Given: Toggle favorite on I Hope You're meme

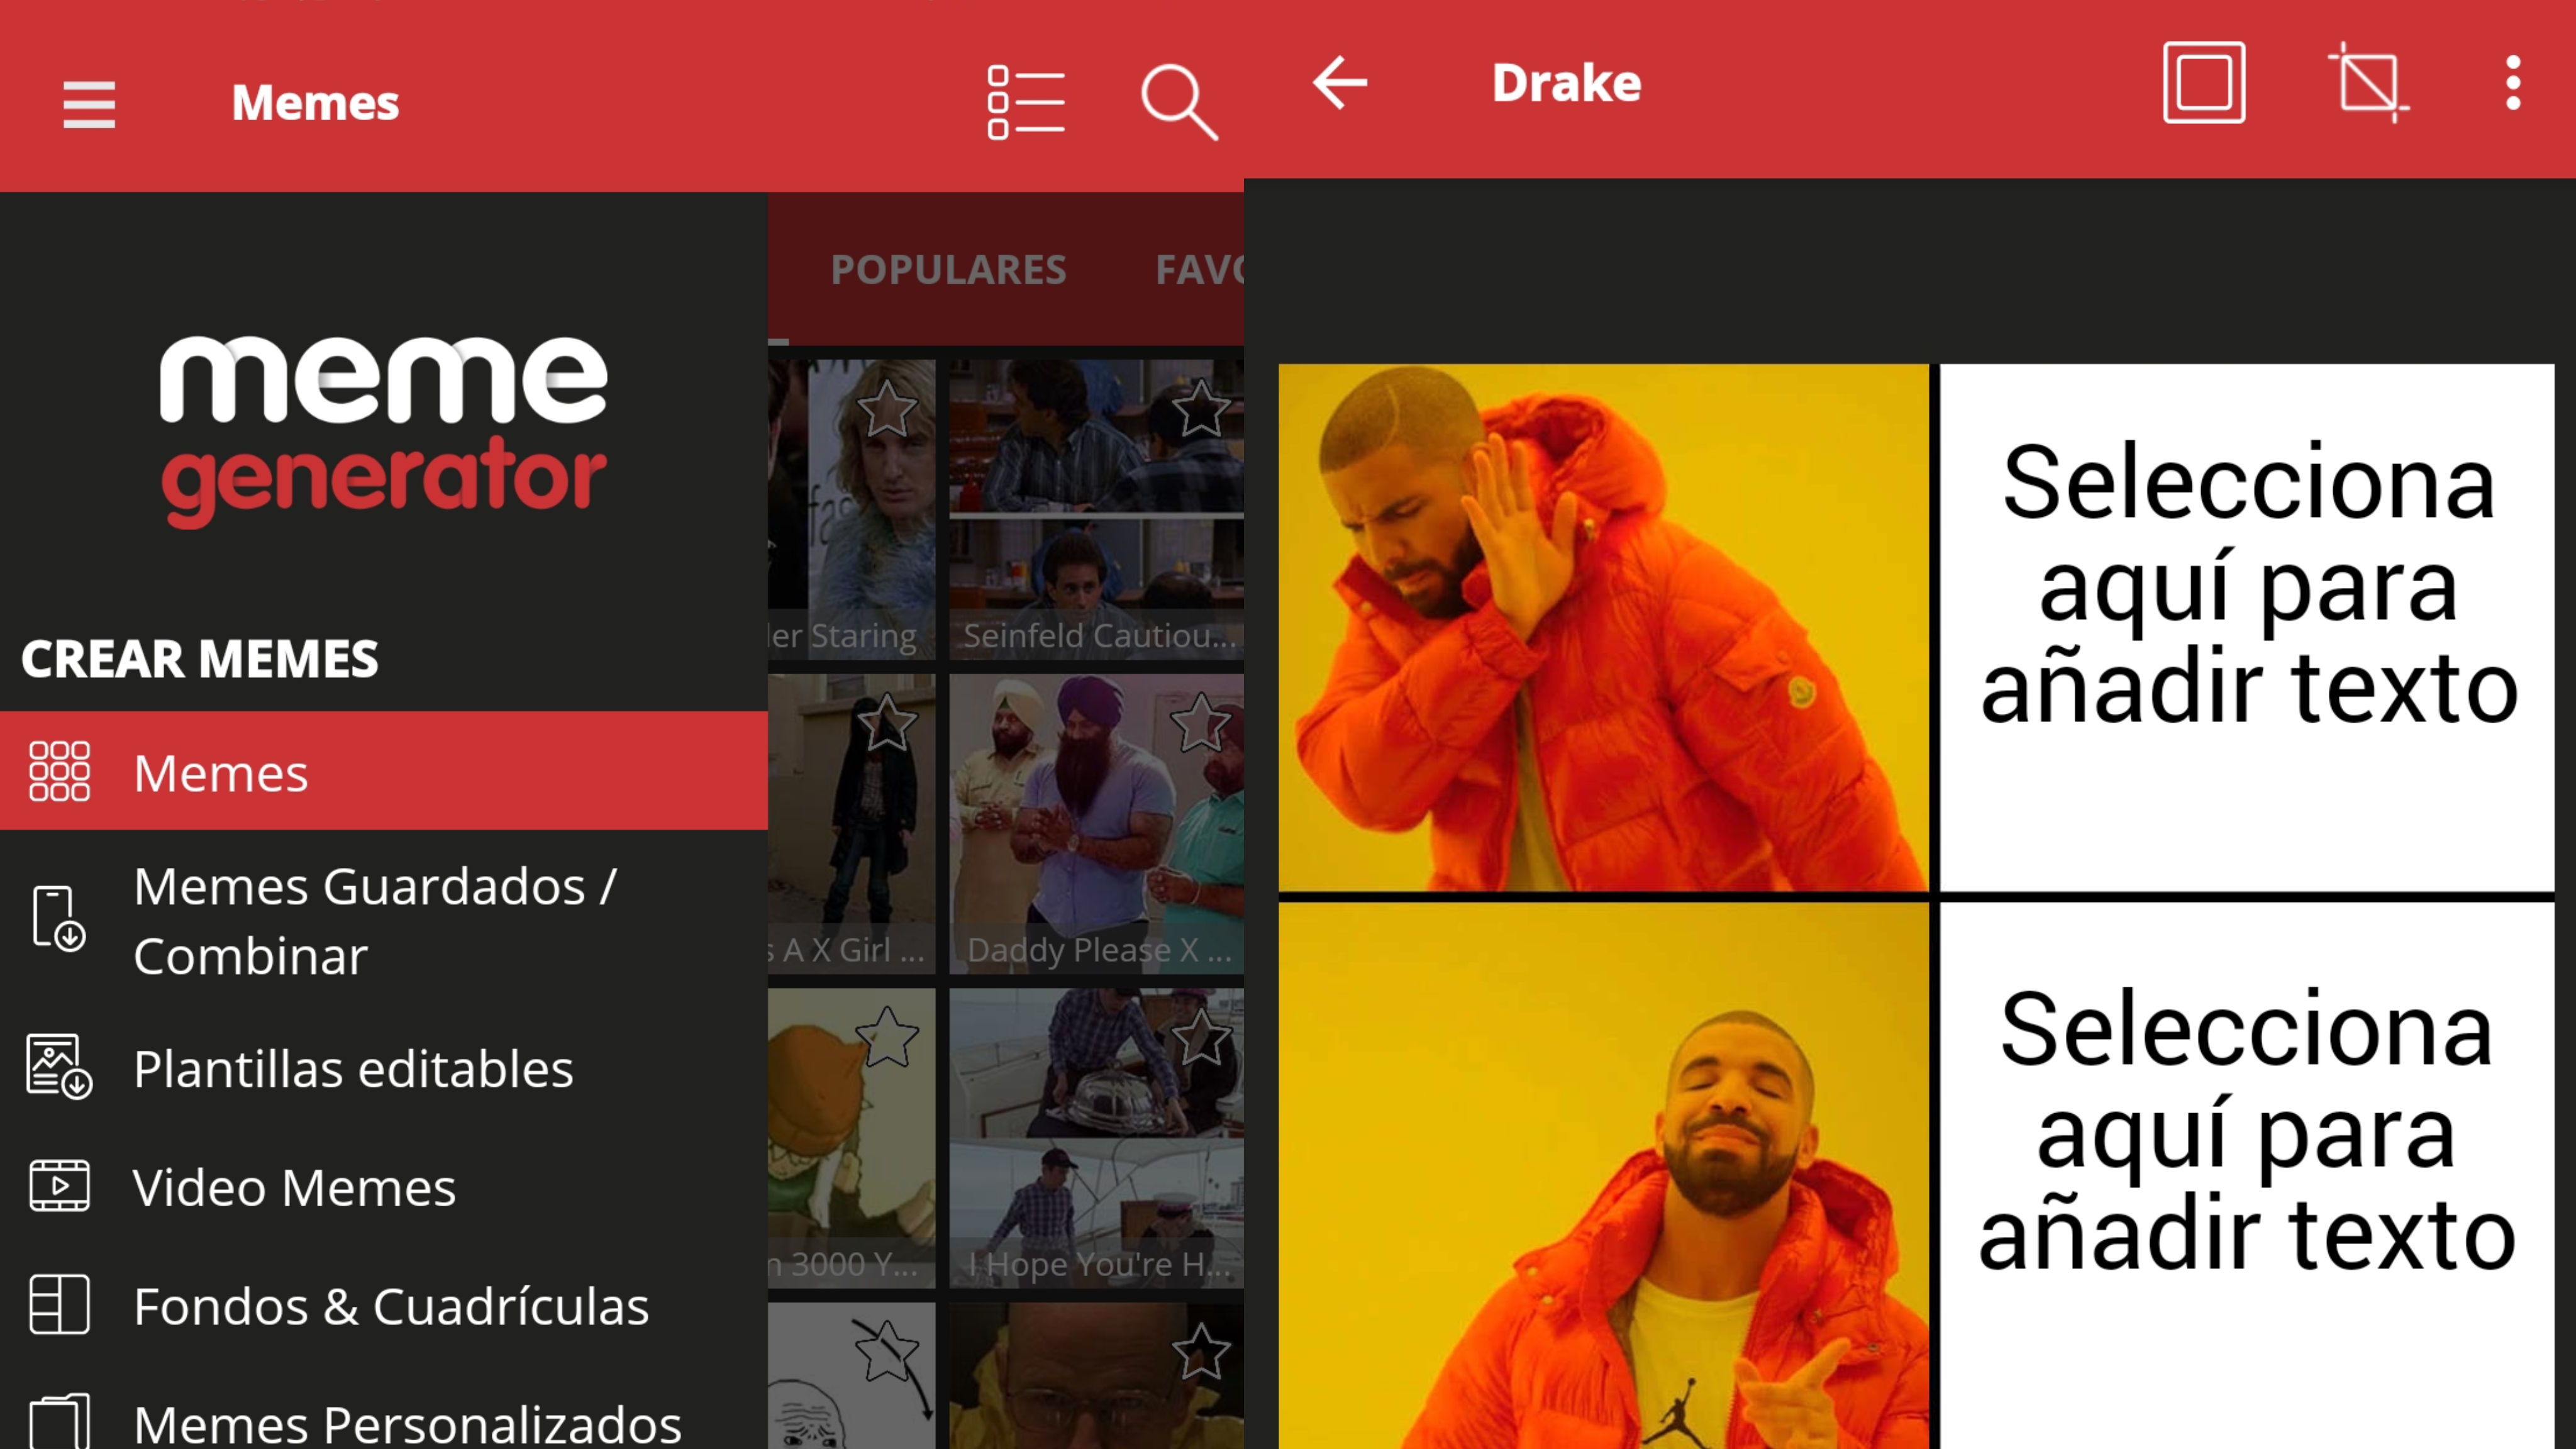Looking at the screenshot, I should click(1200, 1037).
